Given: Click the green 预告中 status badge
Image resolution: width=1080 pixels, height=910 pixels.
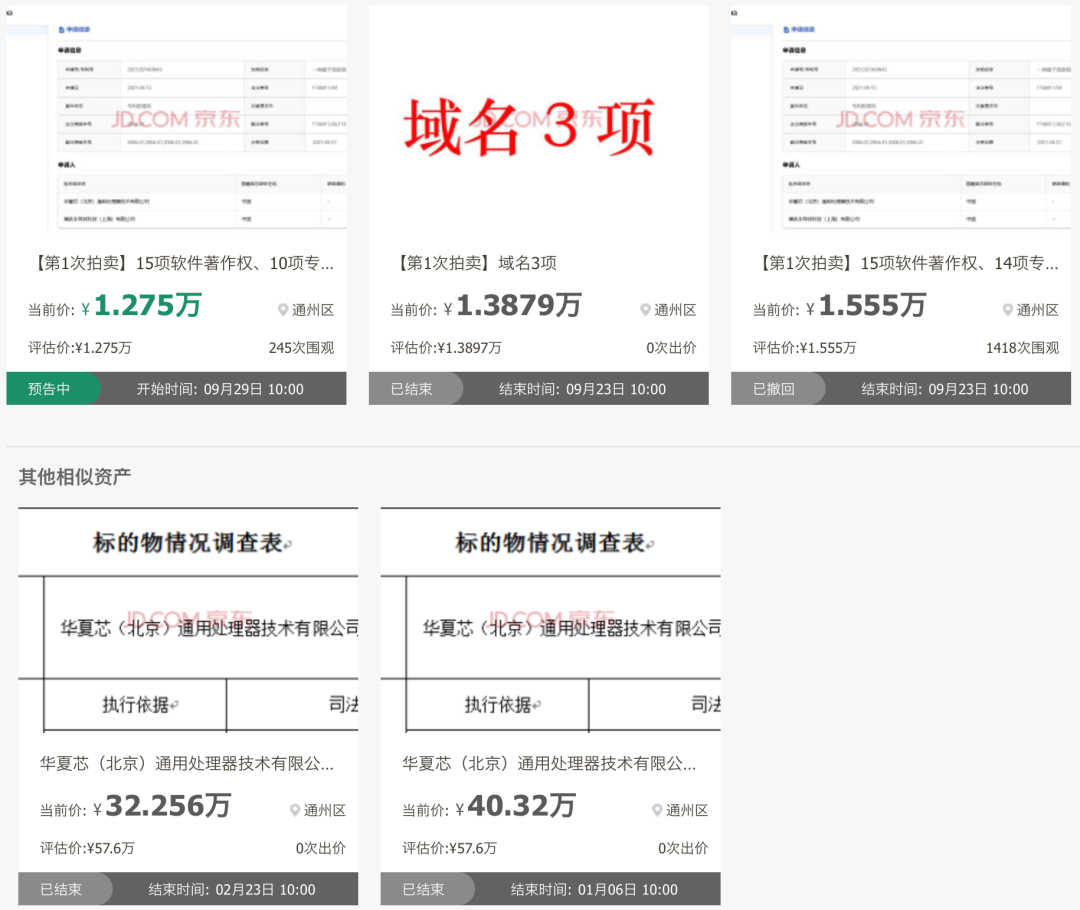Looking at the screenshot, I should click(x=50, y=389).
